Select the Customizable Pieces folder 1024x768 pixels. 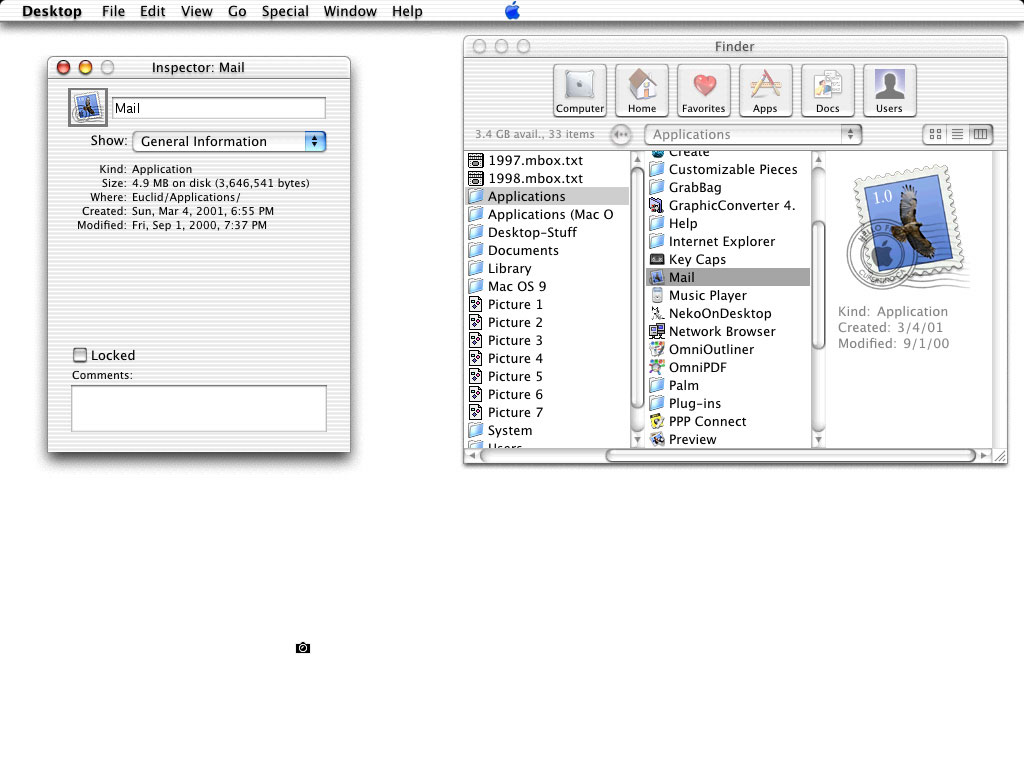click(x=728, y=170)
